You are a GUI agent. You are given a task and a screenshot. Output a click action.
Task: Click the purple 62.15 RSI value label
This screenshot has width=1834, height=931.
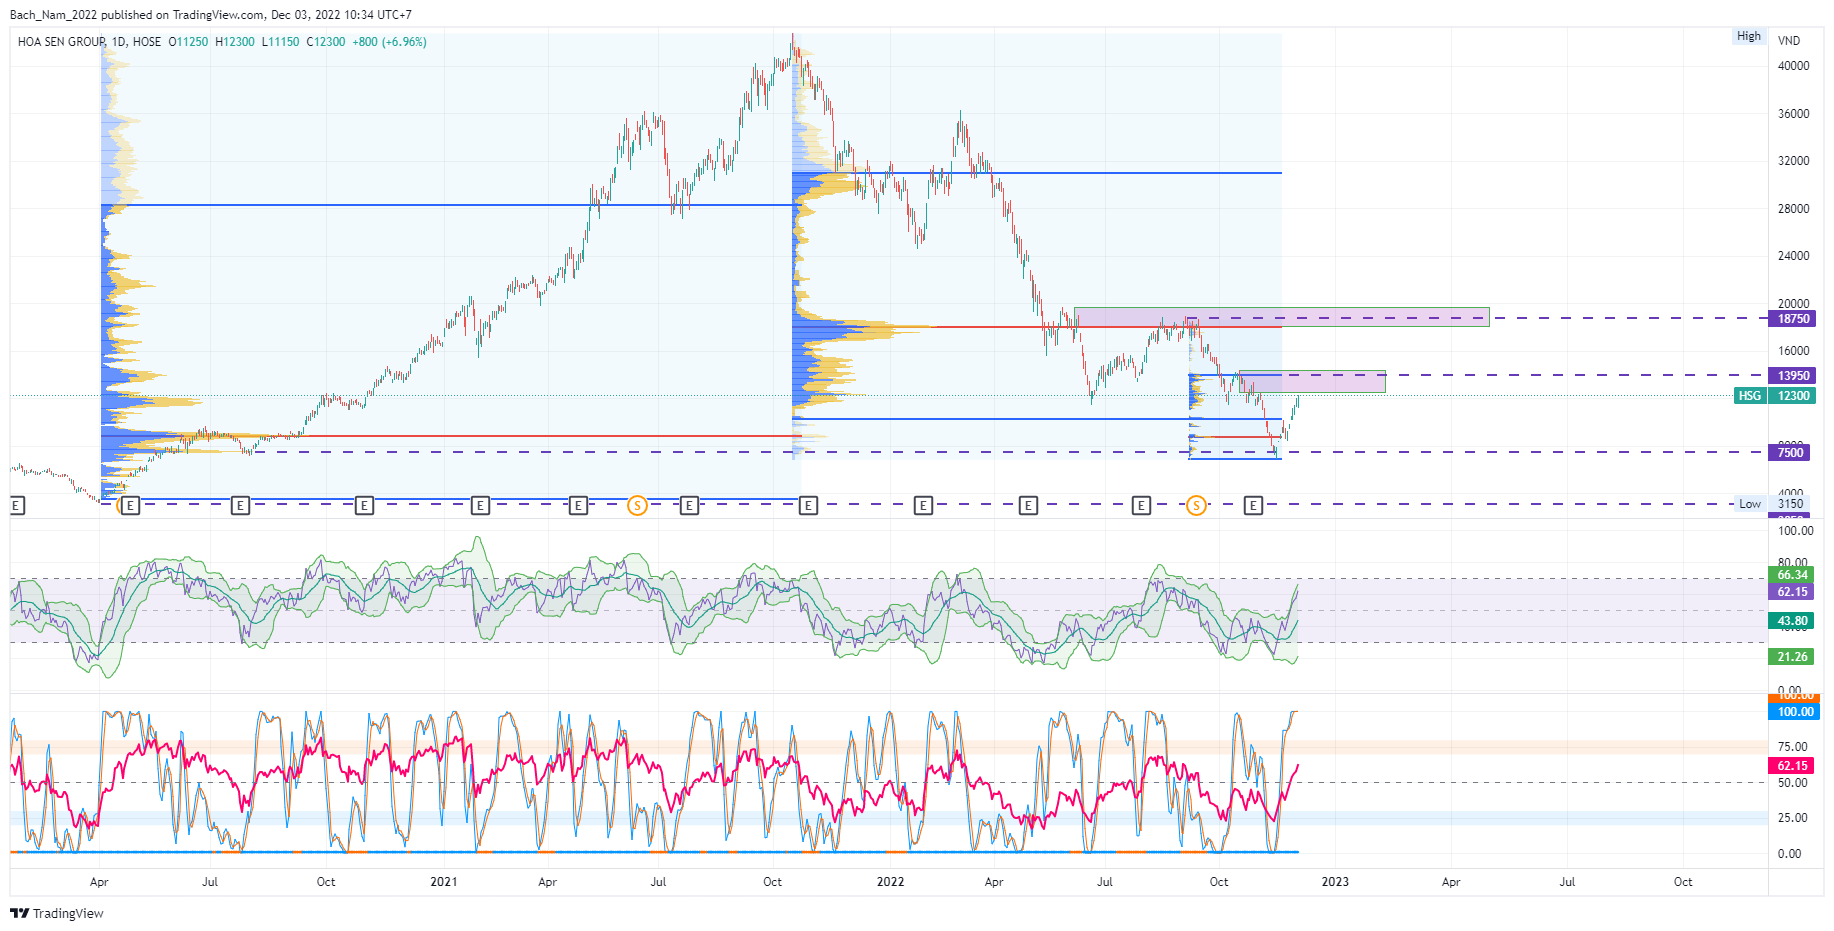[x=1793, y=592]
